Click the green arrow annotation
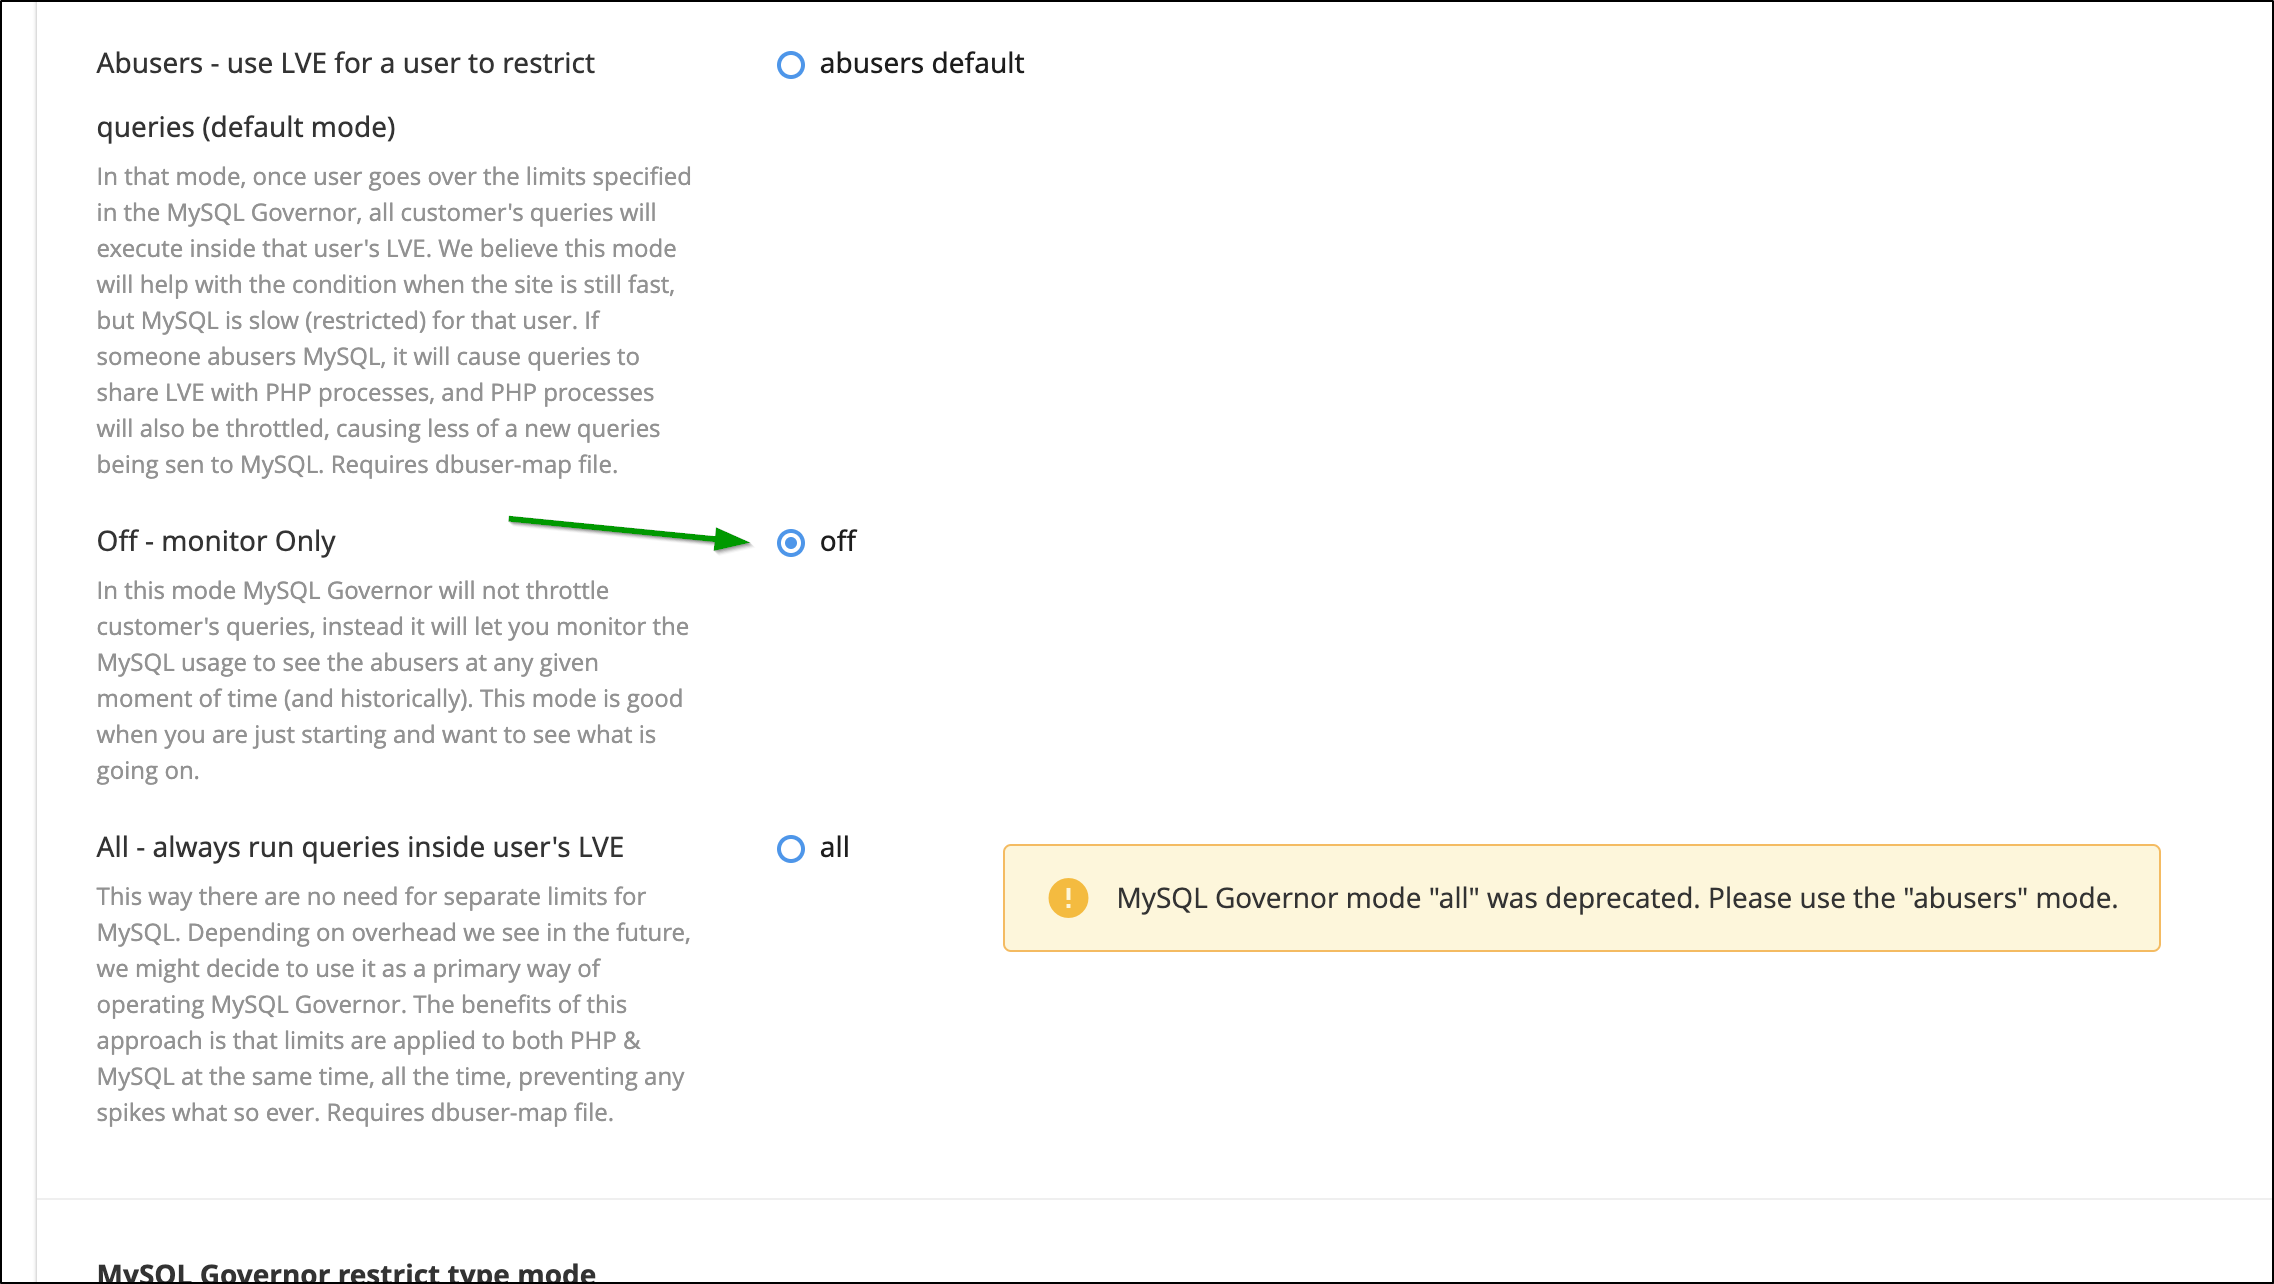The image size is (2274, 1284). 628,532
